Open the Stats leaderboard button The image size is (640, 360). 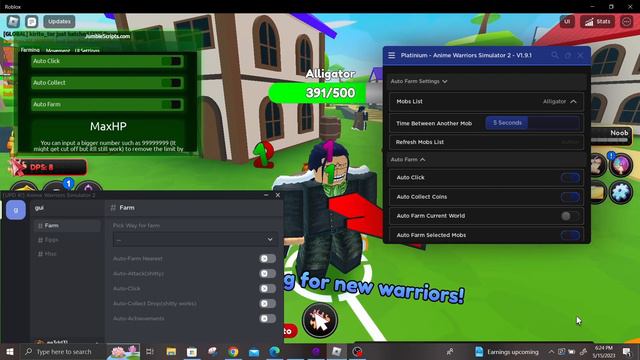[598, 21]
